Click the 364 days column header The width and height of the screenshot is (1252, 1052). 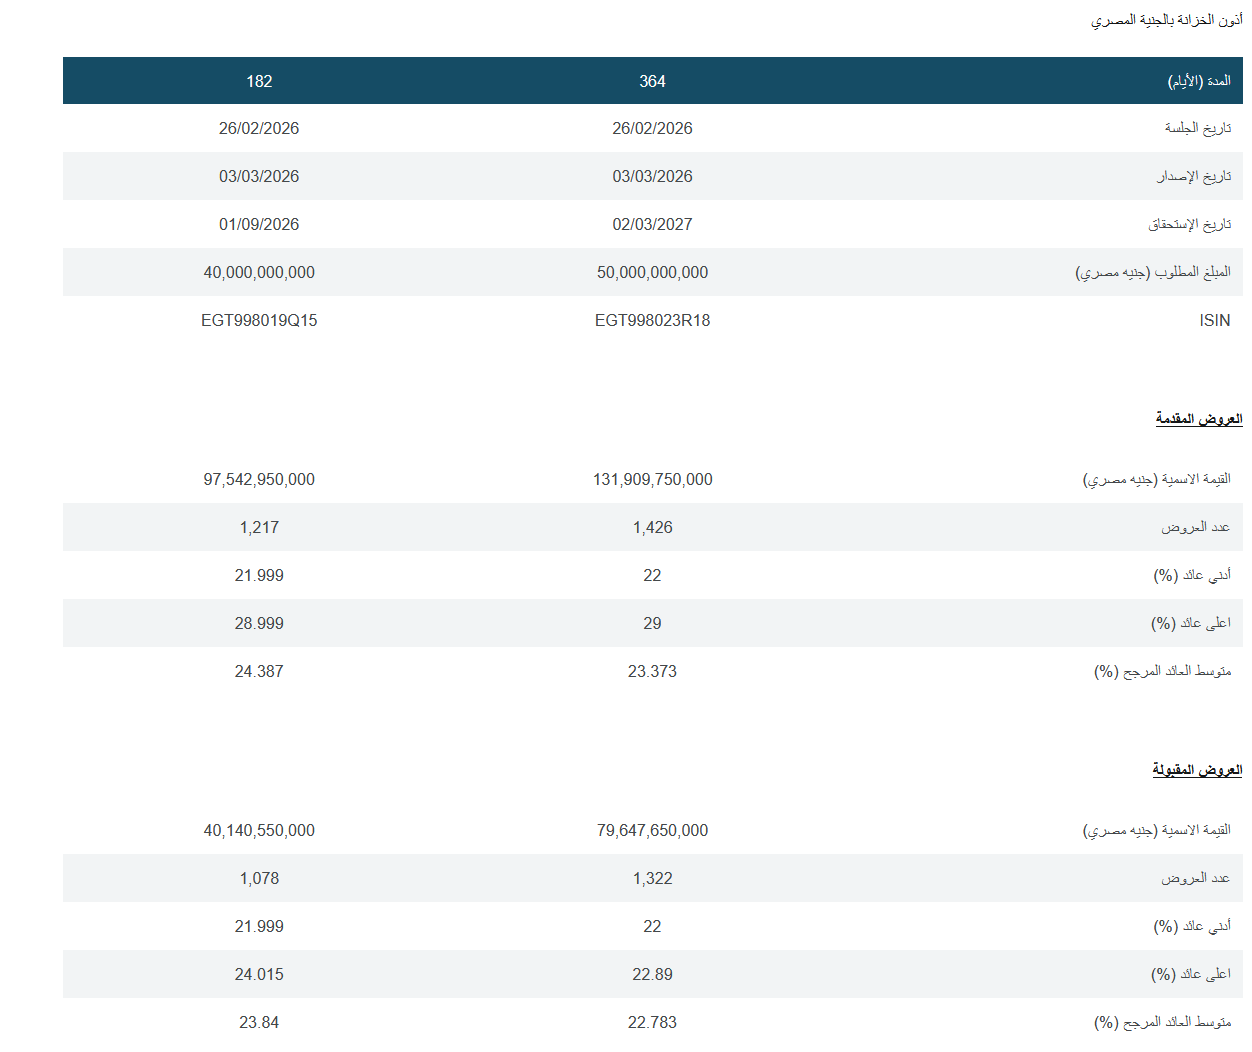(652, 81)
